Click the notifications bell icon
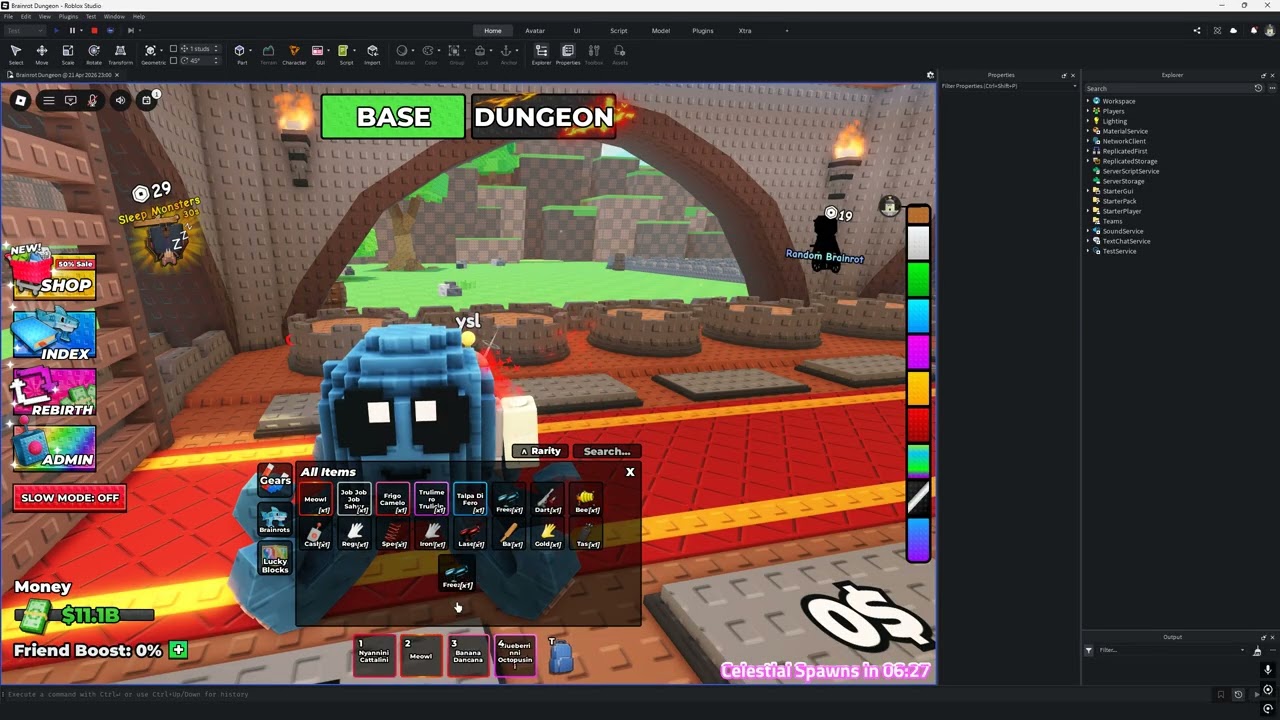The height and width of the screenshot is (720, 1280). point(1254,31)
